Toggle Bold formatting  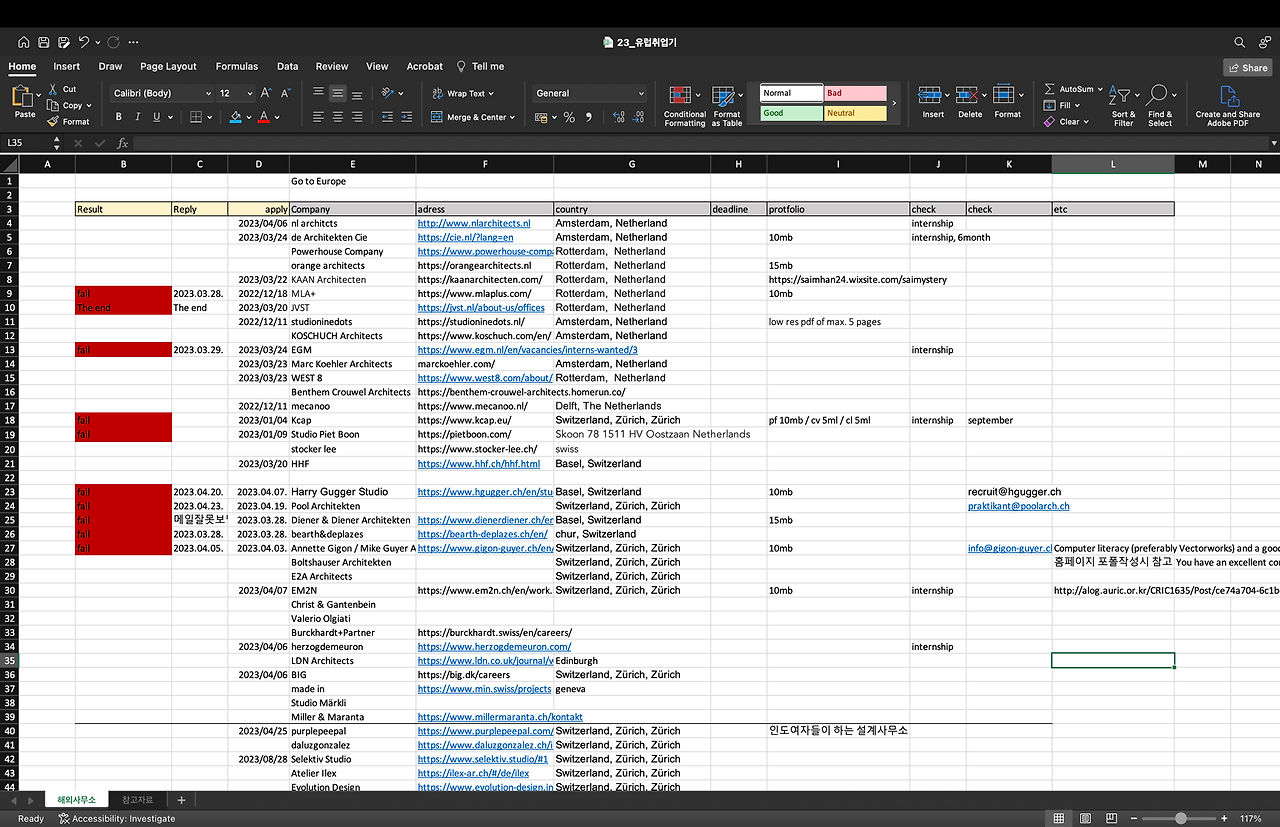pyautogui.click(x=119, y=117)
